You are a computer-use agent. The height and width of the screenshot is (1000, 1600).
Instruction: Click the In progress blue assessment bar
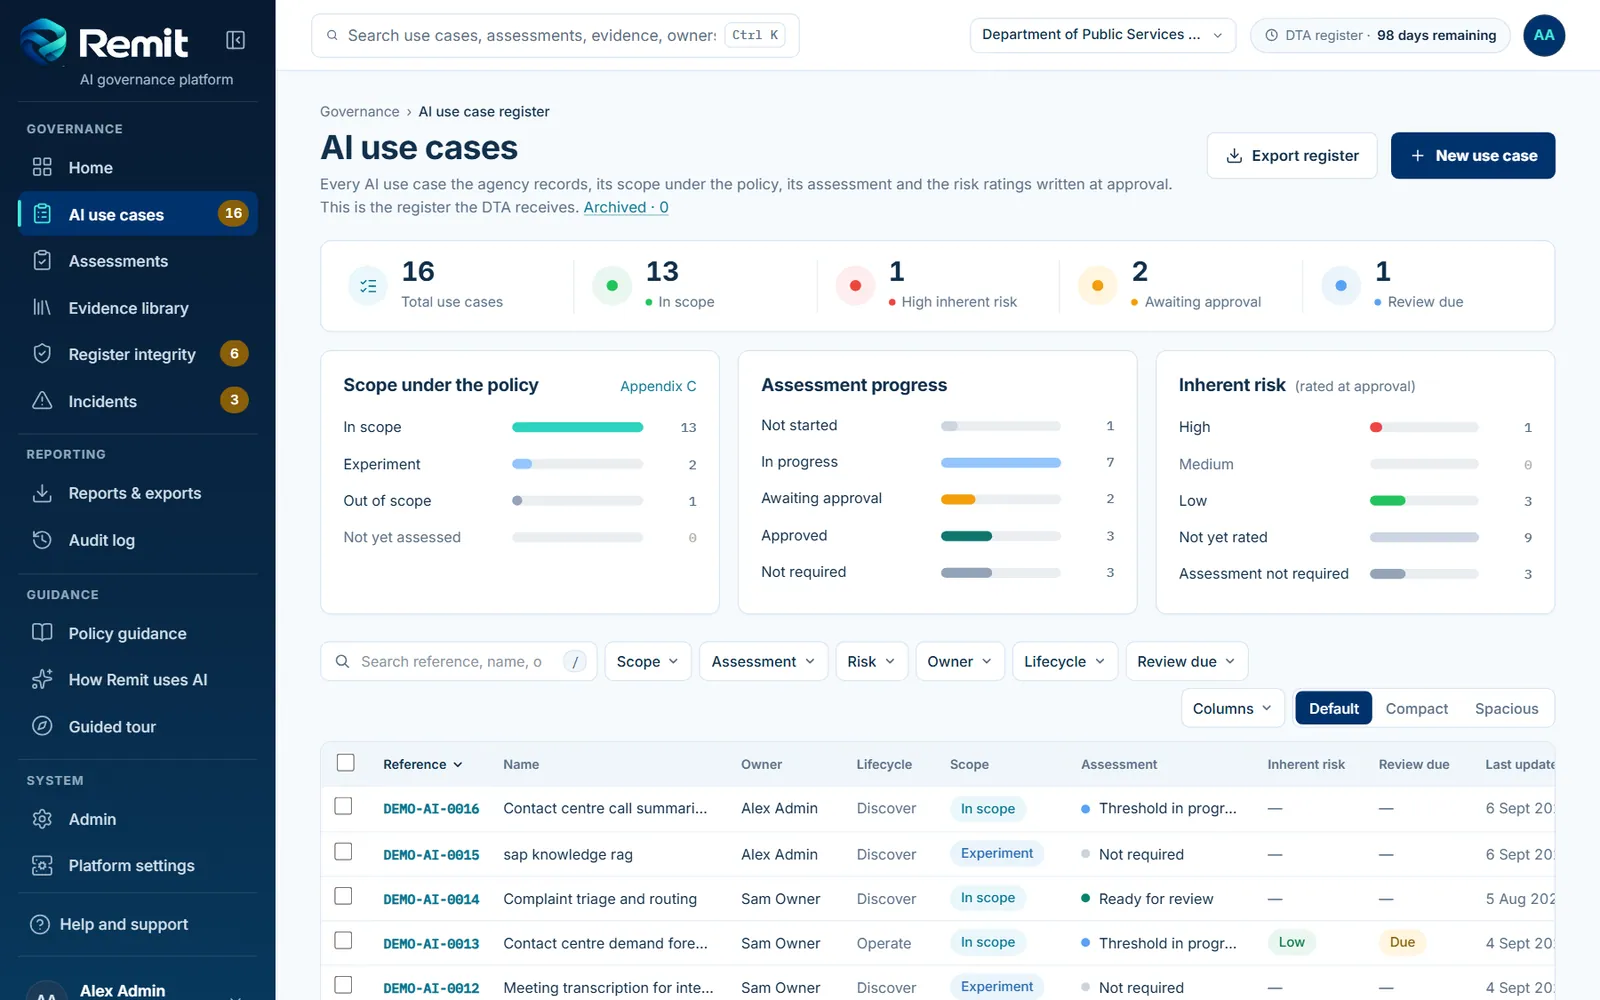1001,462
